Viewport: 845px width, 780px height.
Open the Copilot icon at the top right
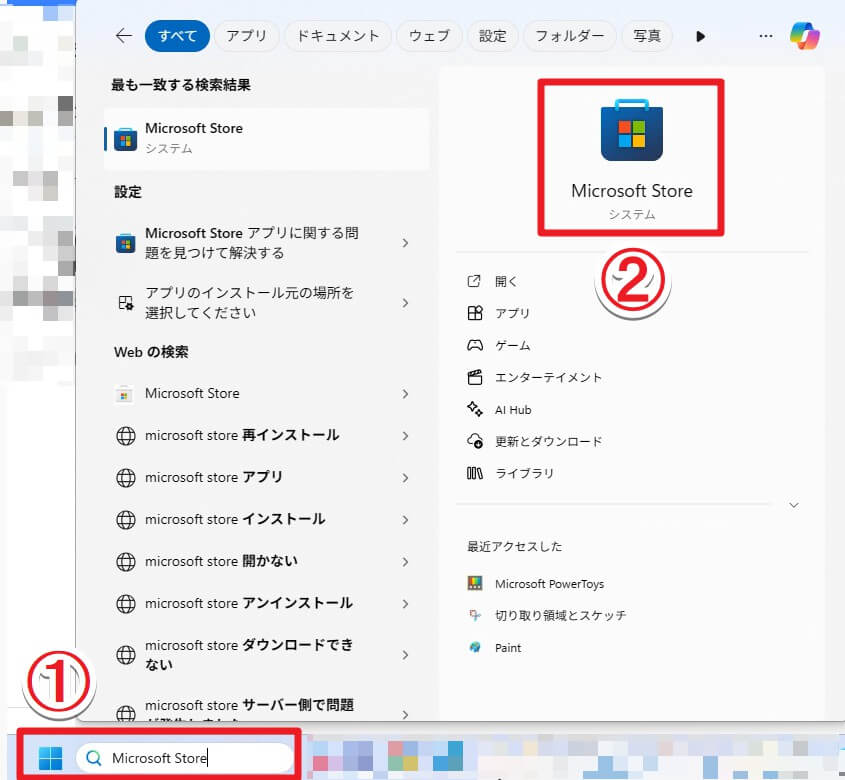(805, 36)
